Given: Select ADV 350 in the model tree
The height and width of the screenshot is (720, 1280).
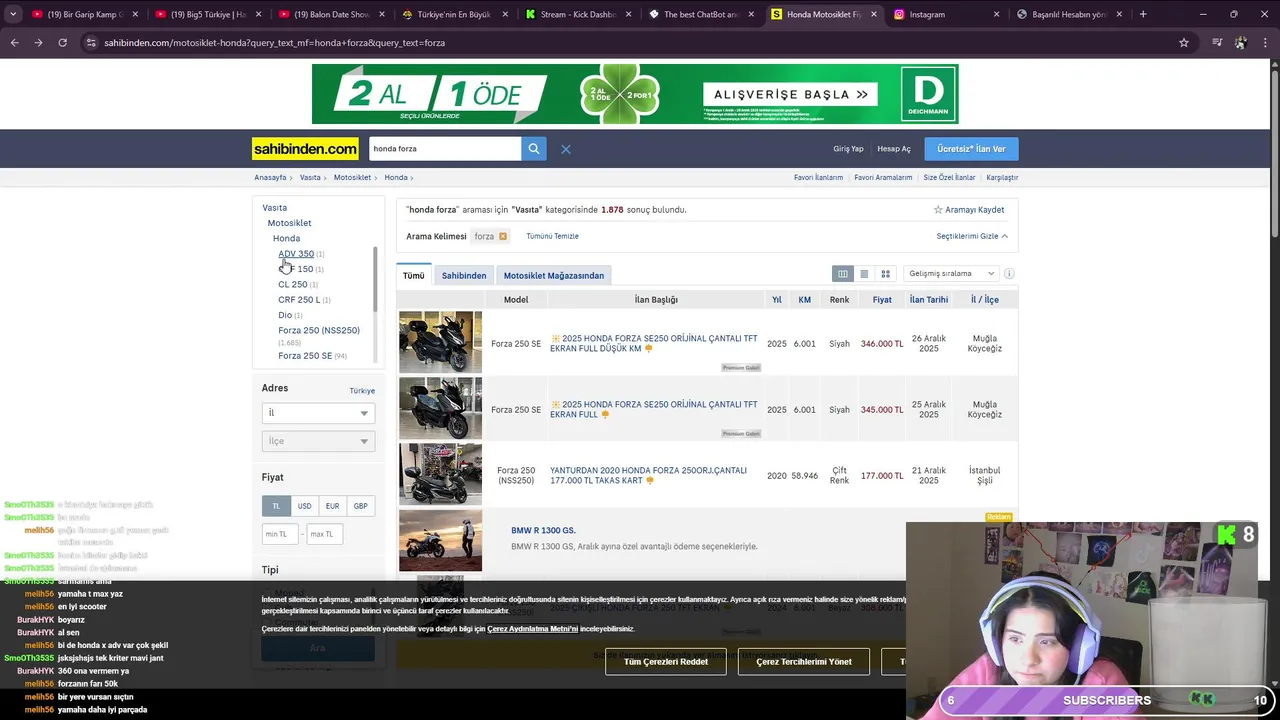Looking at the screenshot, I should 296,254.
